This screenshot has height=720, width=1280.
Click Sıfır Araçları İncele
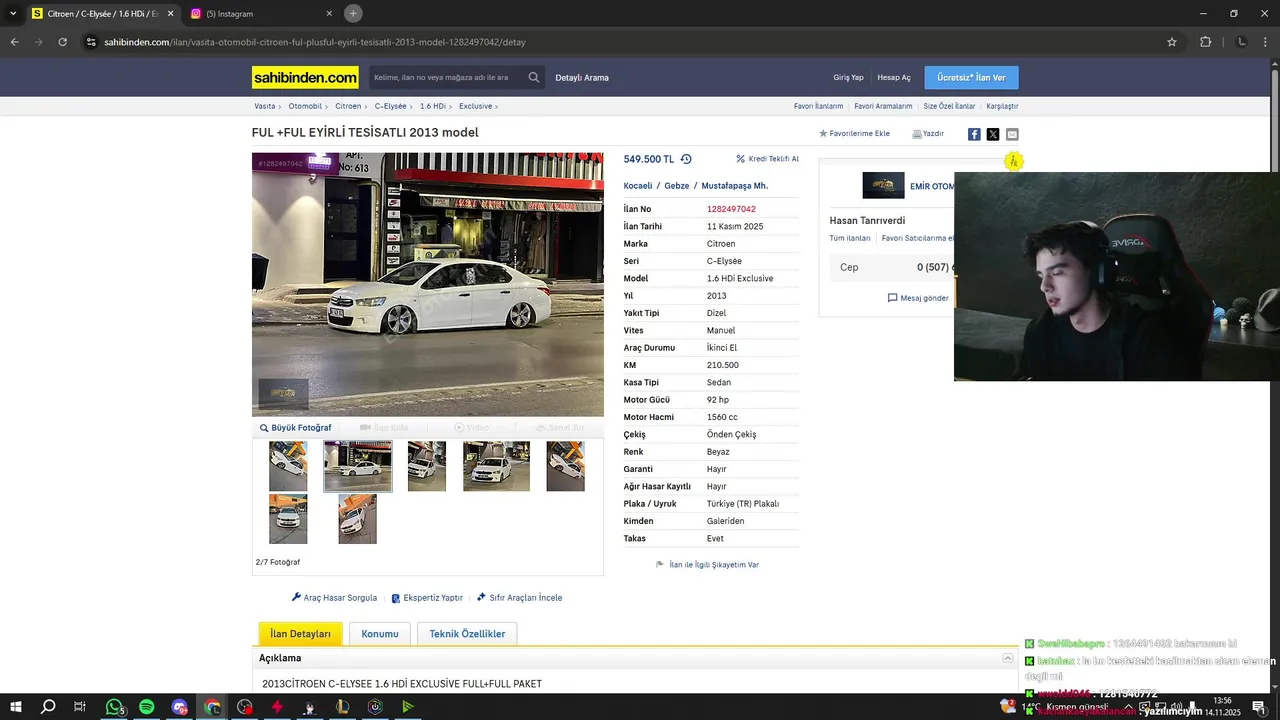coord(519,598)
